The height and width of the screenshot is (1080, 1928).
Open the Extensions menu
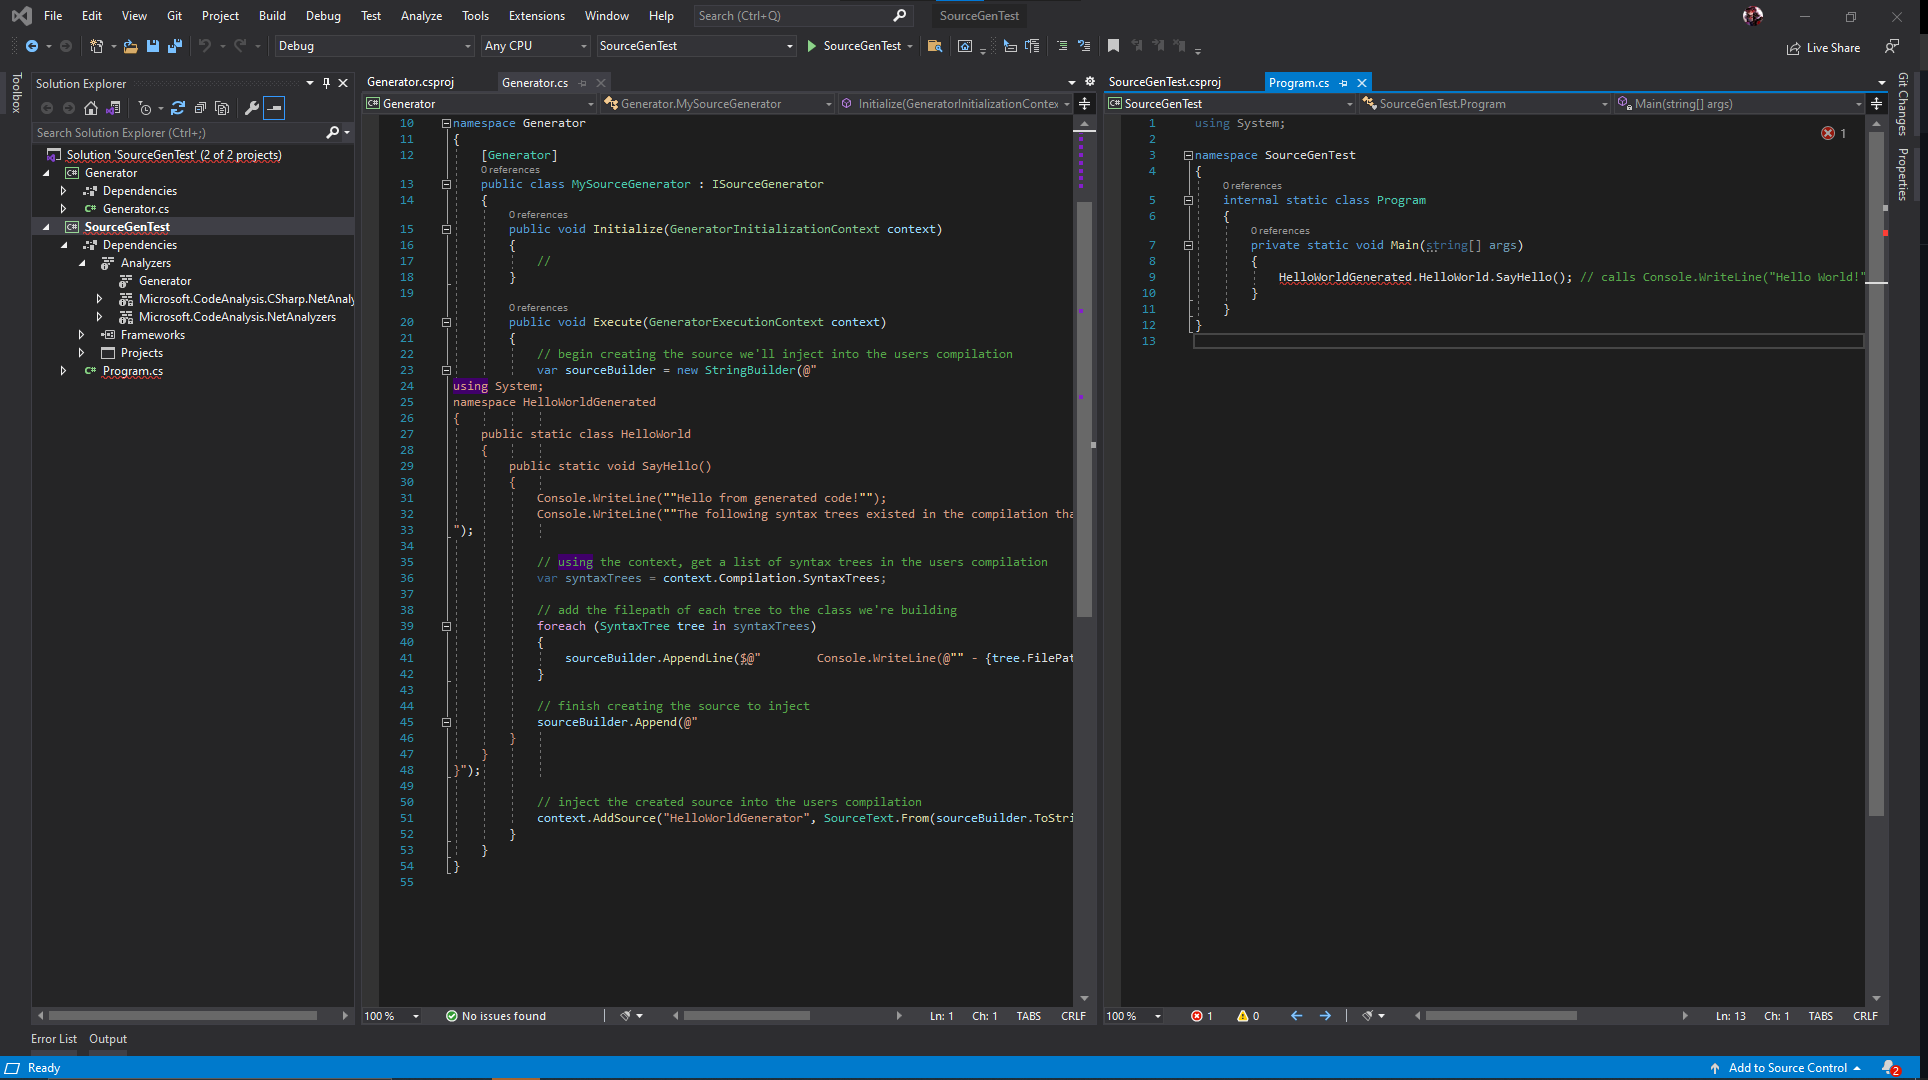coord(537,15)
